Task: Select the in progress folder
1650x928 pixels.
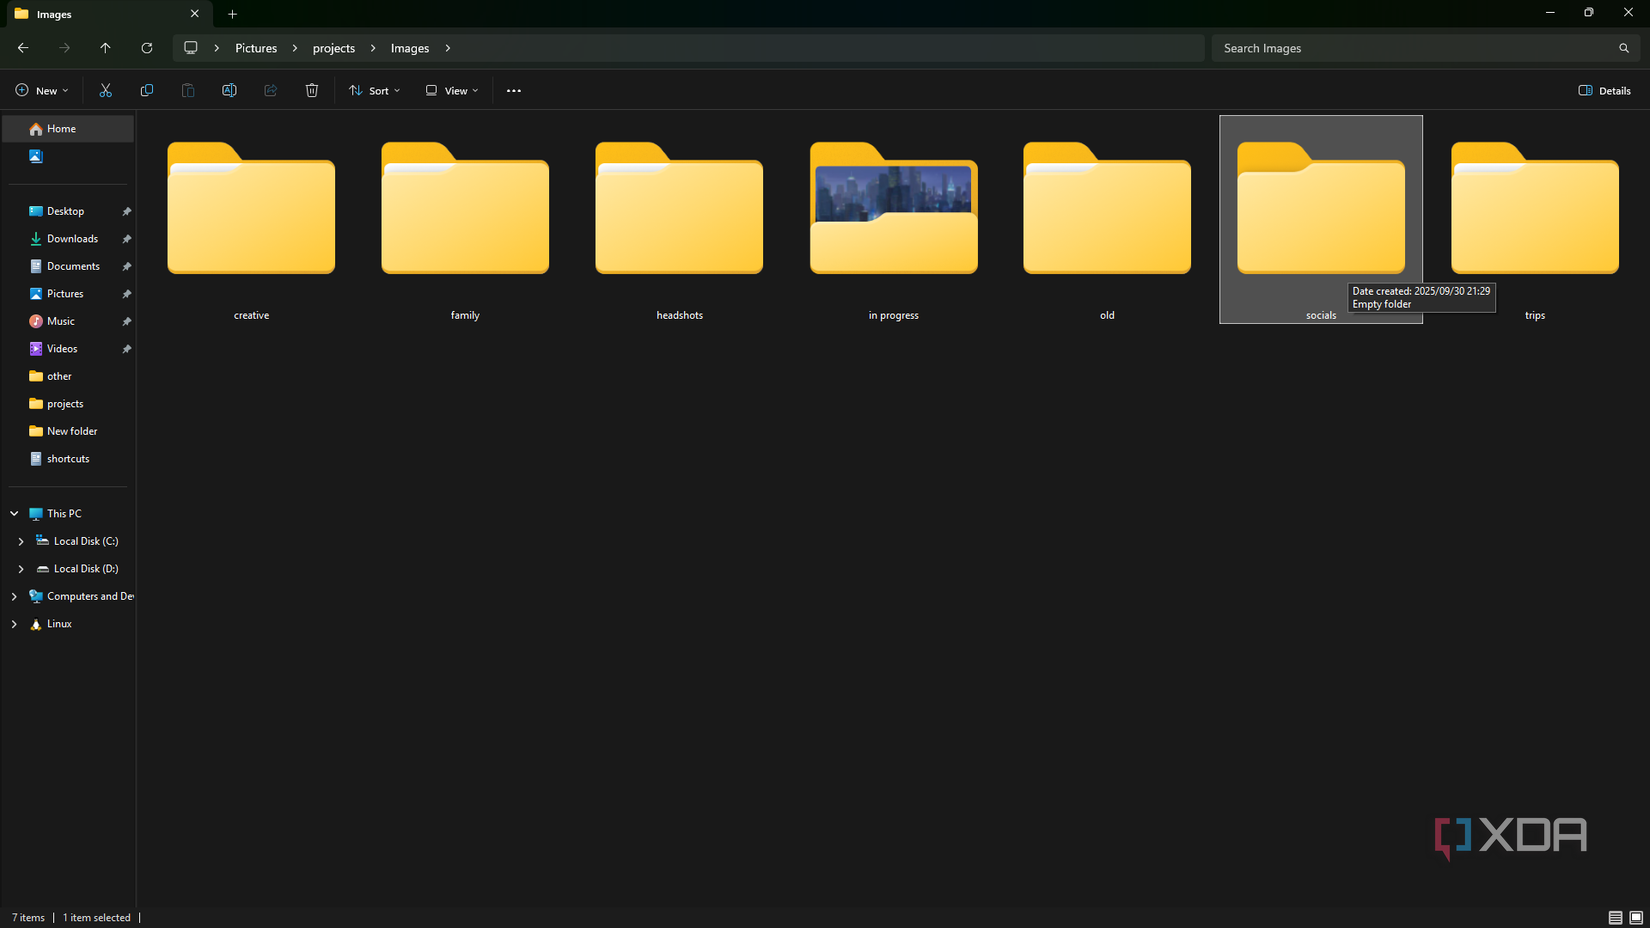Action: [x=893, y=220]
